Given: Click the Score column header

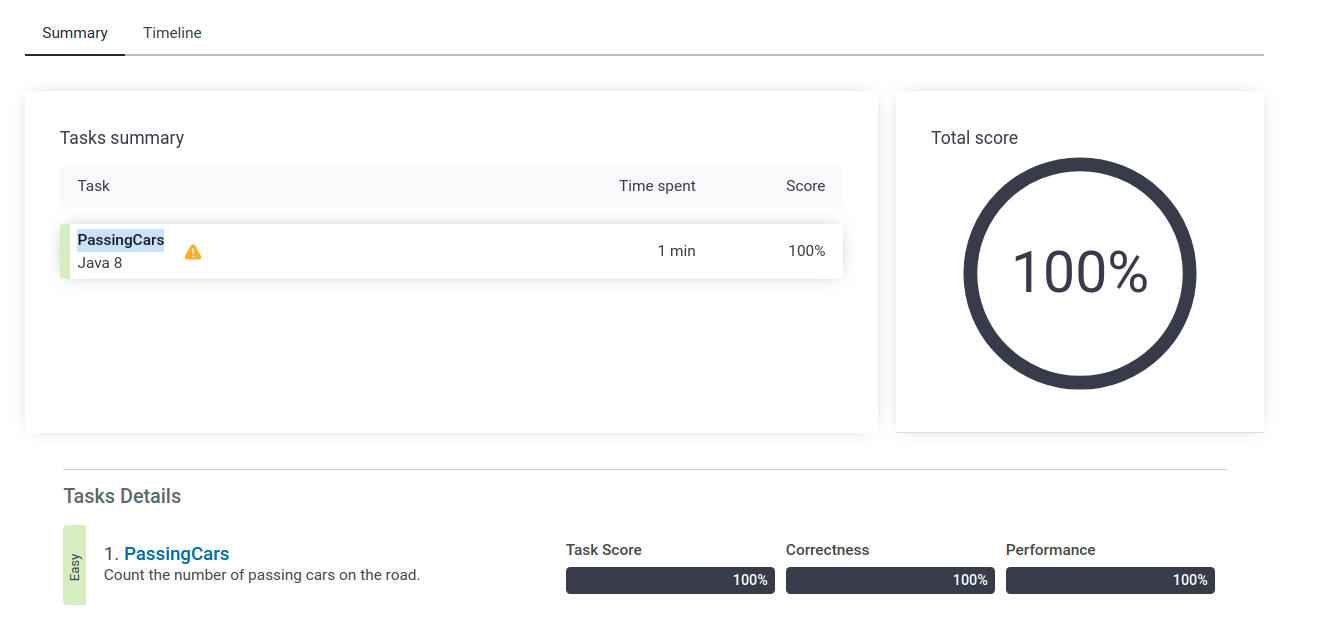Looking at the screenshot, I should pyautogui.click(x=806, y=186).
